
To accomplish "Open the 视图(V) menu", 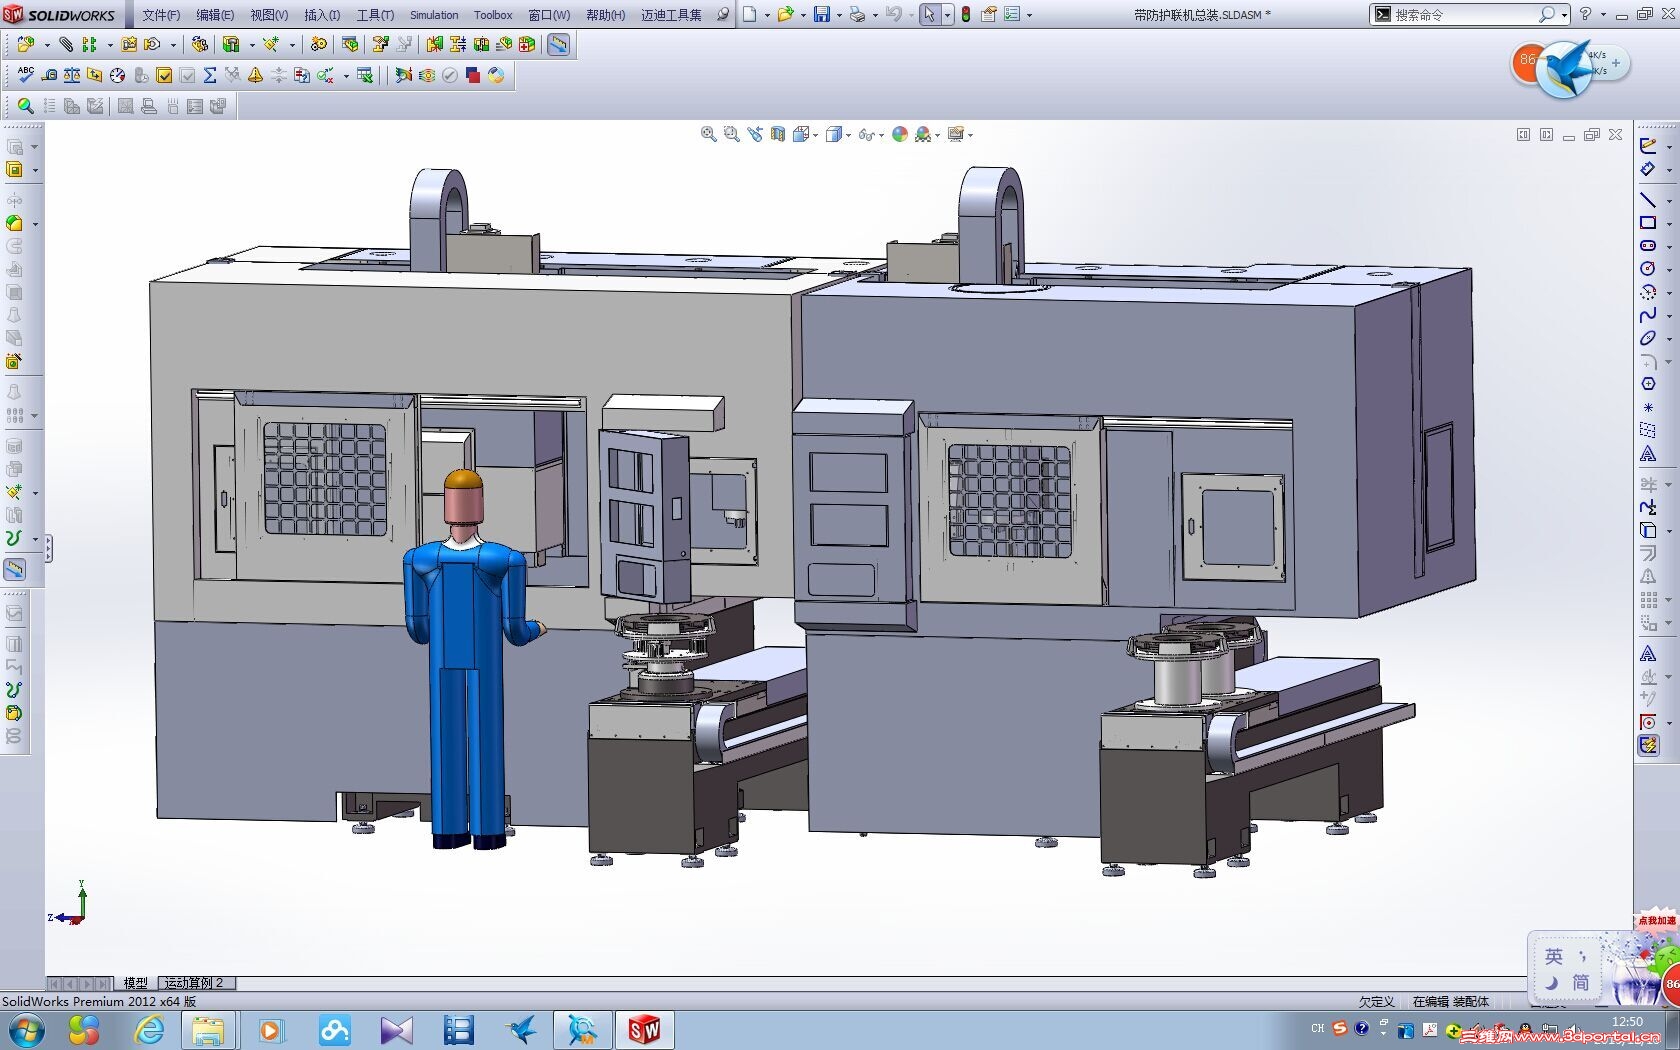I will point(269,15).
